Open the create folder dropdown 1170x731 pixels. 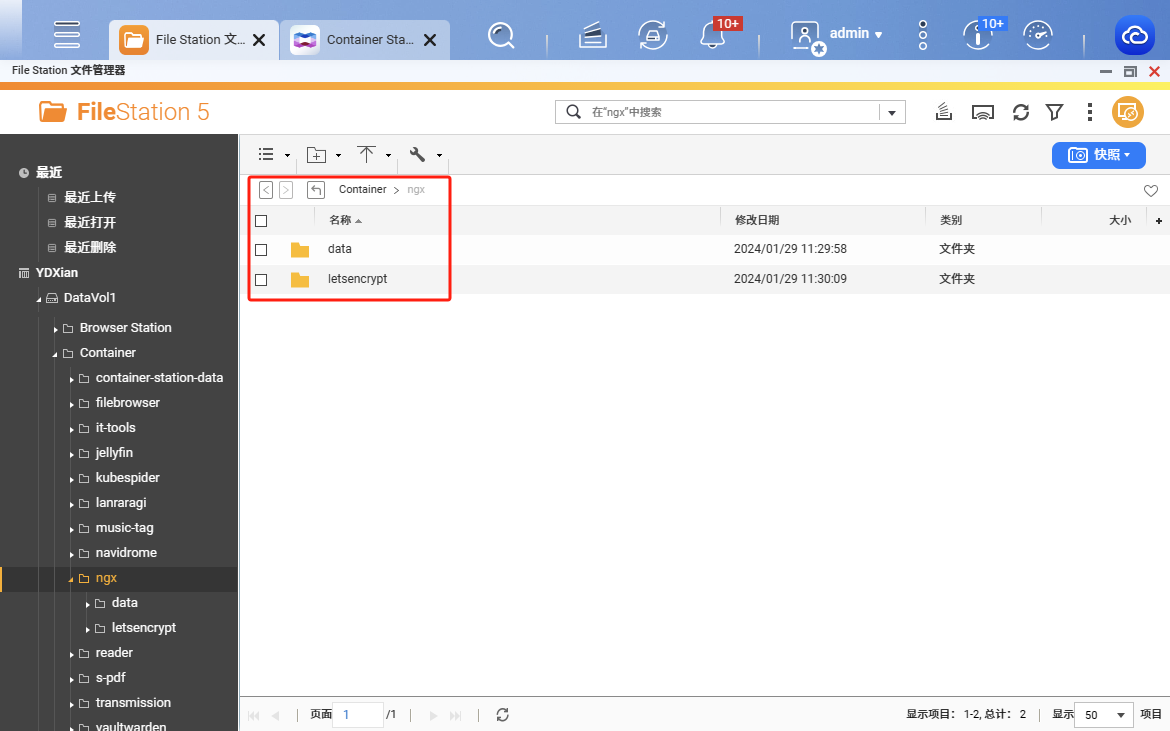point(324,155)
